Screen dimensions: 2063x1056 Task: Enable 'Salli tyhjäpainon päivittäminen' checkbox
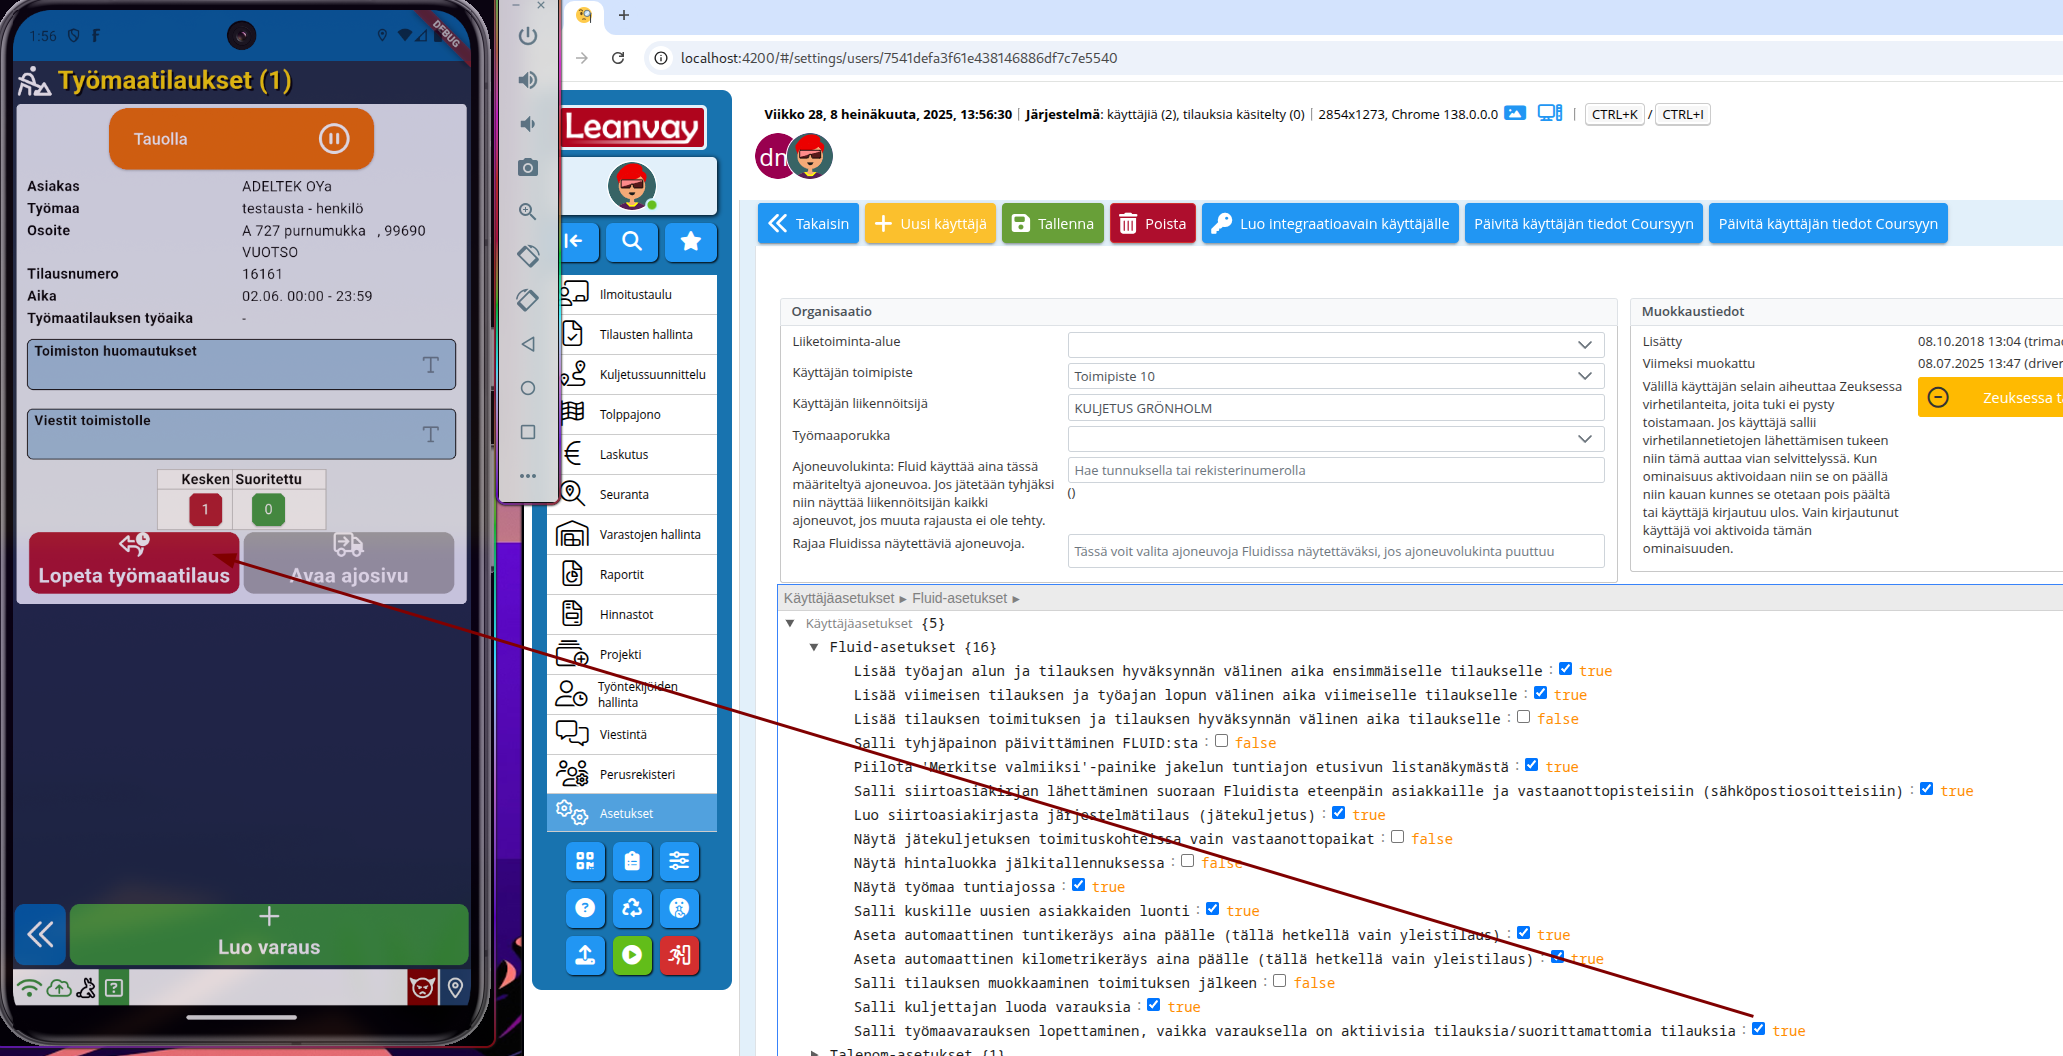pyautogui.click(x=1221, y=741)
